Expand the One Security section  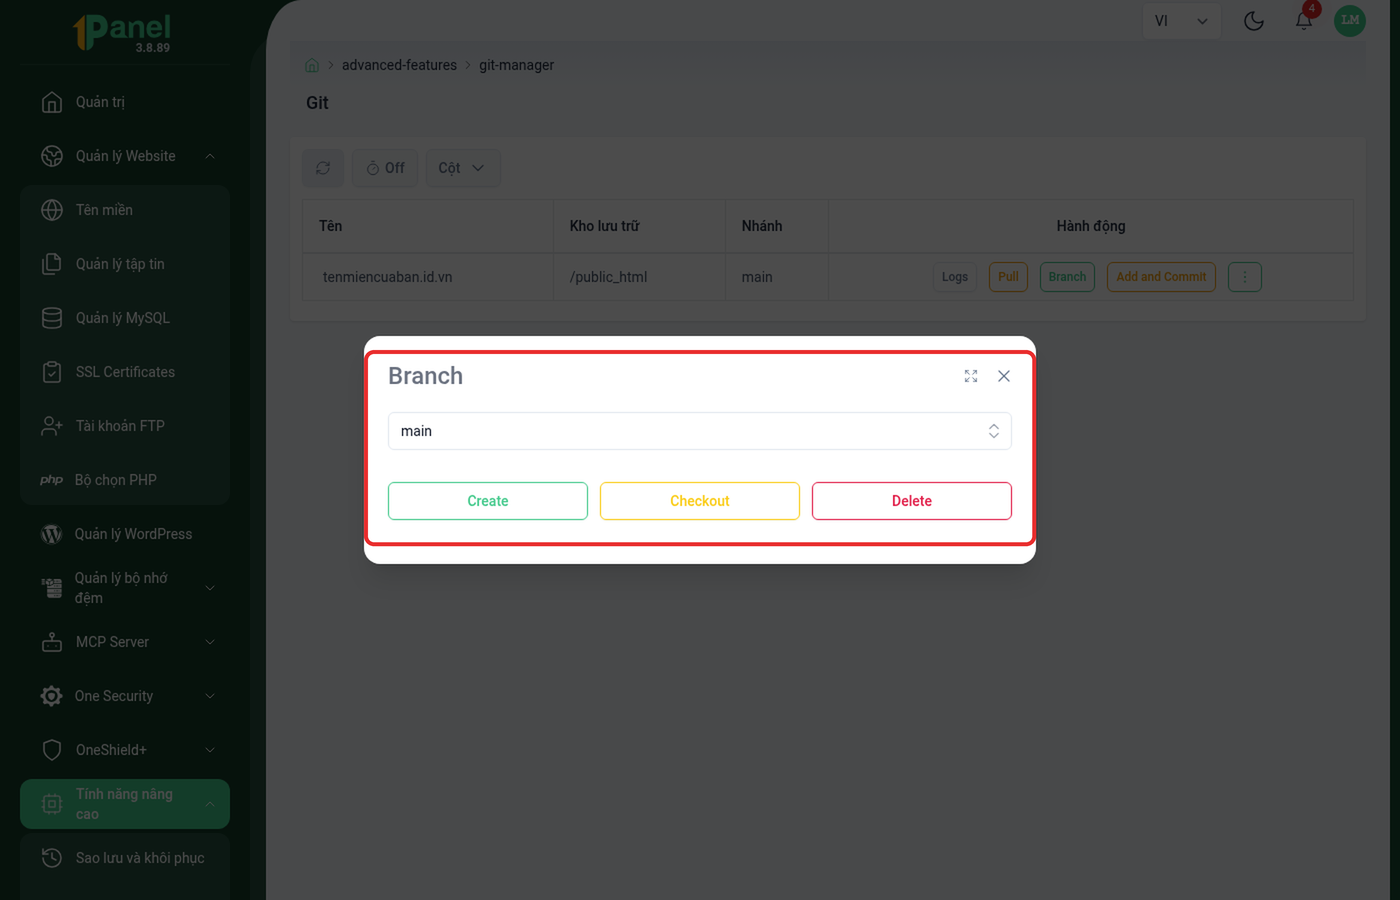pyautogui.click(x=125, y=696)
